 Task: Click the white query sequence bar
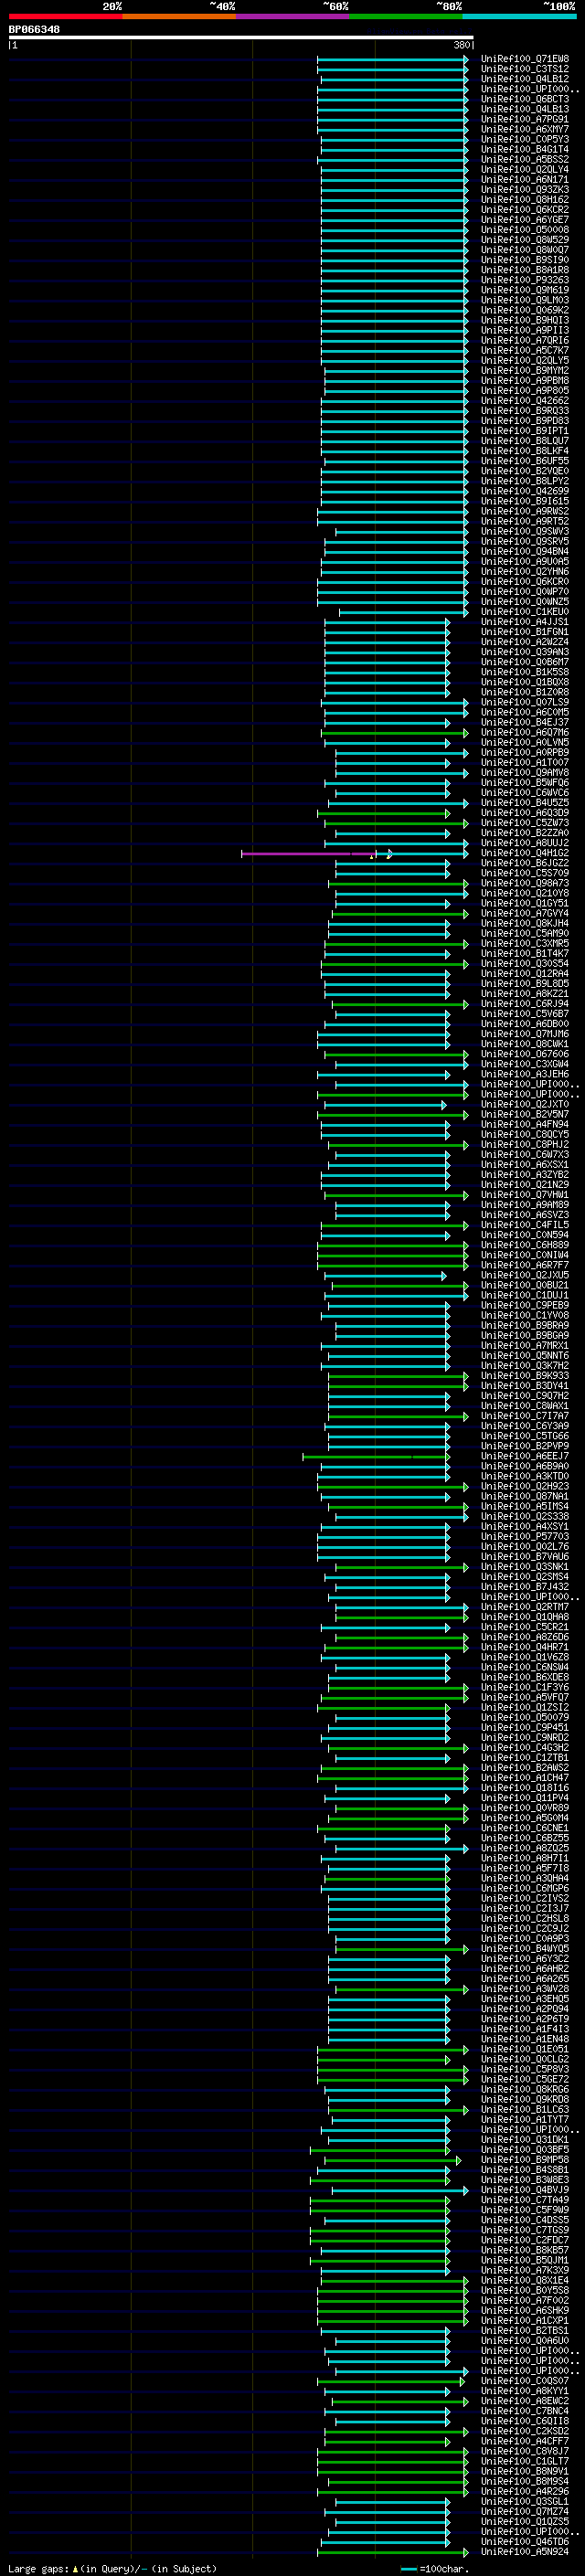point(241,37)
